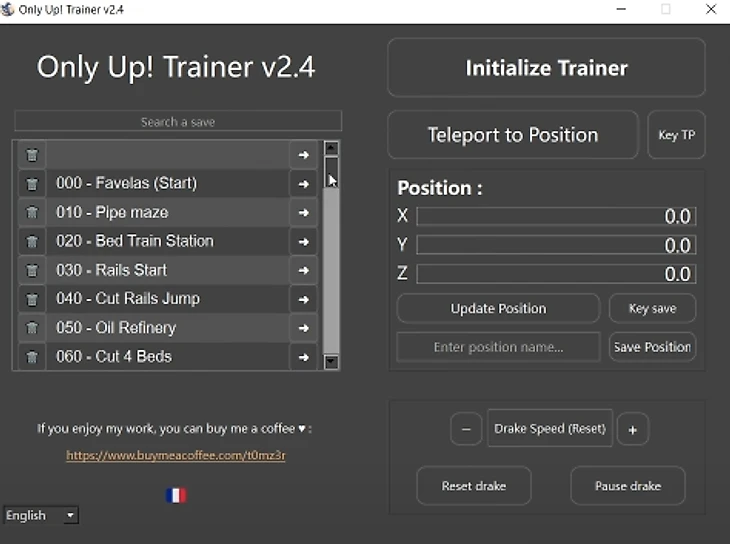Click the Key TP button
The height and width of the screenshot is (544, 730).
(x=676, y=135)
